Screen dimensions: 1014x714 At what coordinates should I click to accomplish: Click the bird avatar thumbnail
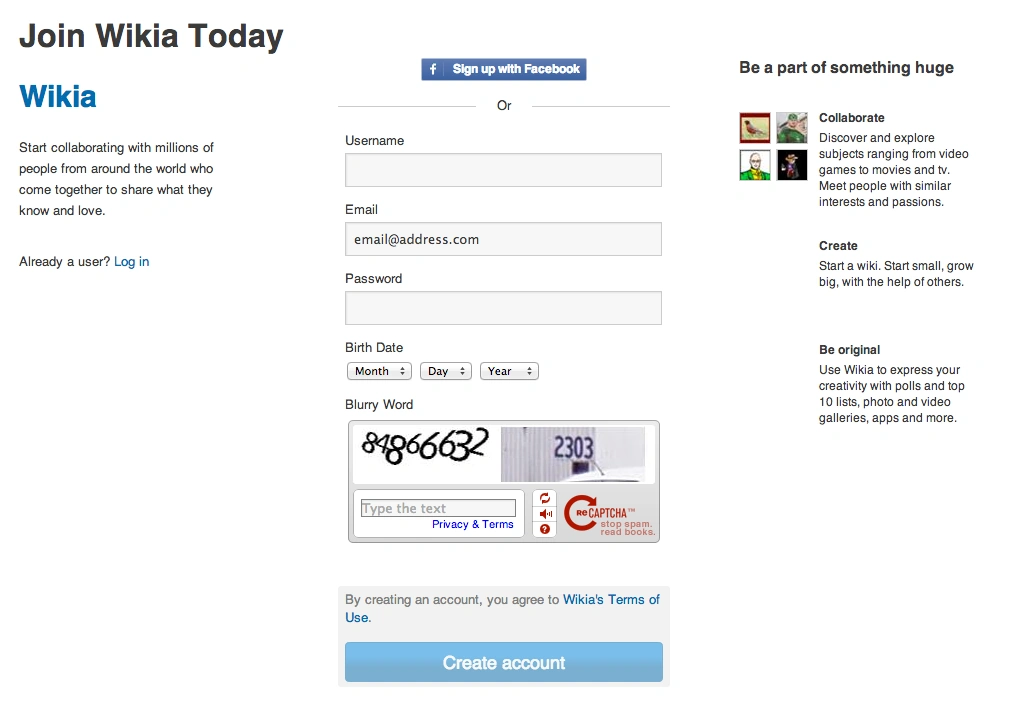(755, 128)
